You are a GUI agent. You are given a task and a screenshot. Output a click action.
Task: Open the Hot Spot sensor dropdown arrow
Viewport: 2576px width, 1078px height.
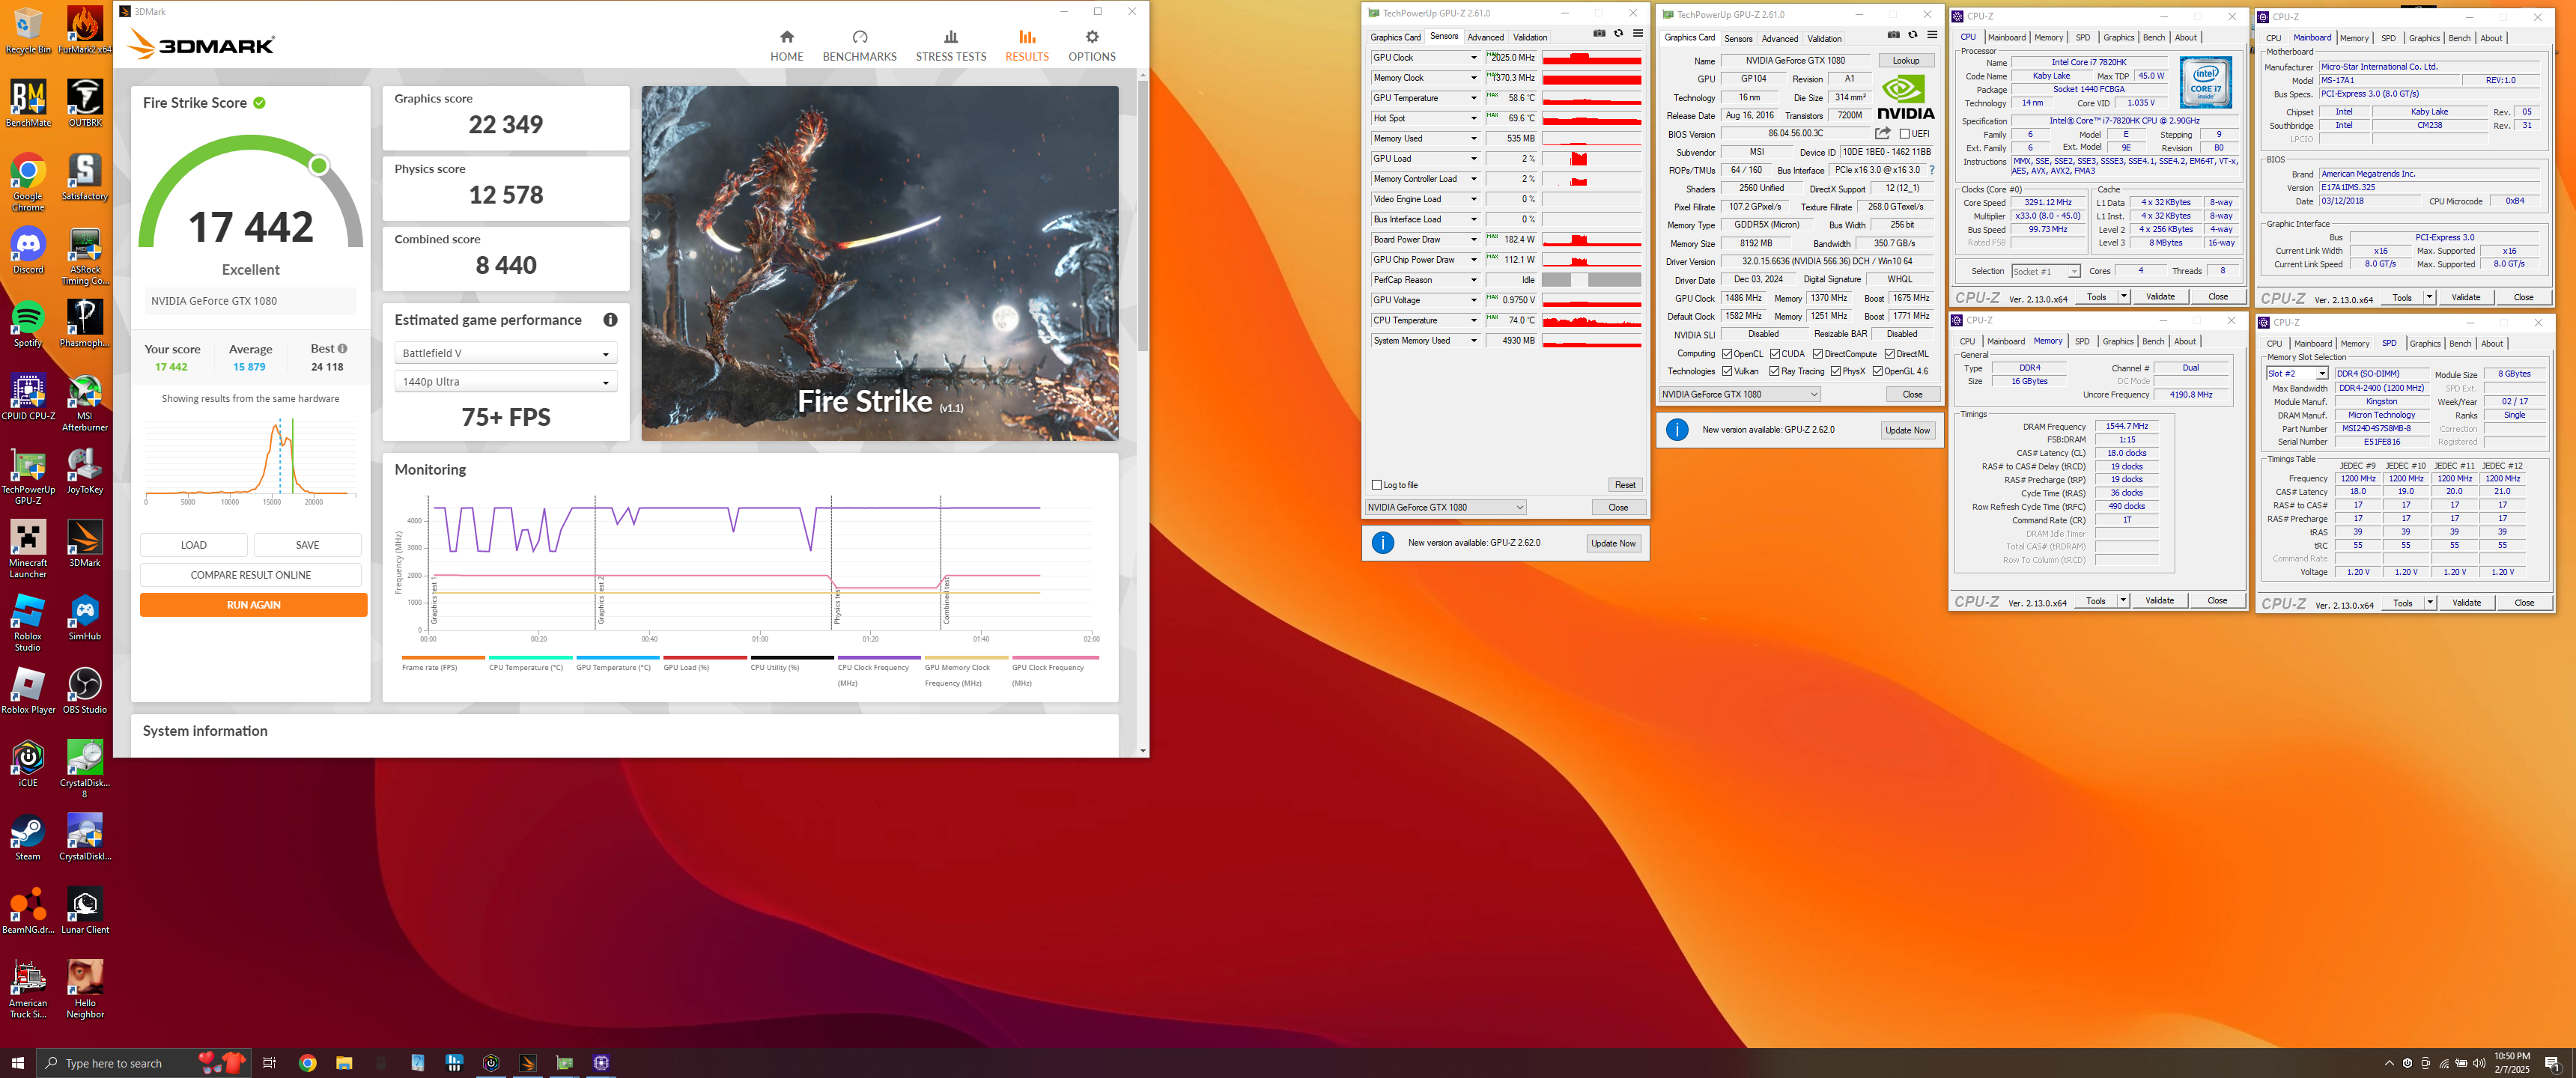click(1473, 118)
